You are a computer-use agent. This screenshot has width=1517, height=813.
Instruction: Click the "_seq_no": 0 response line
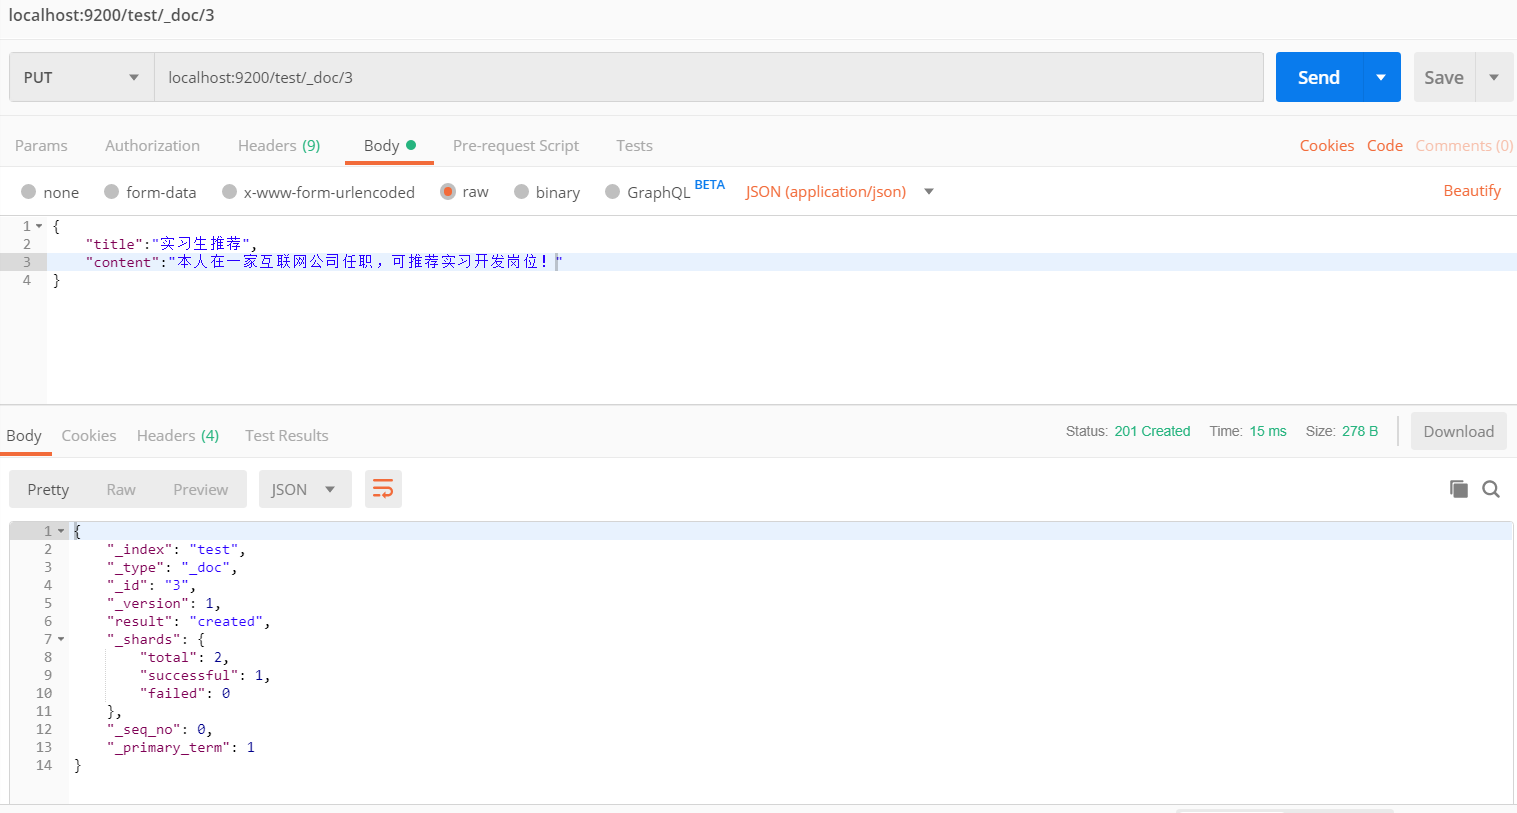[159, 729]
